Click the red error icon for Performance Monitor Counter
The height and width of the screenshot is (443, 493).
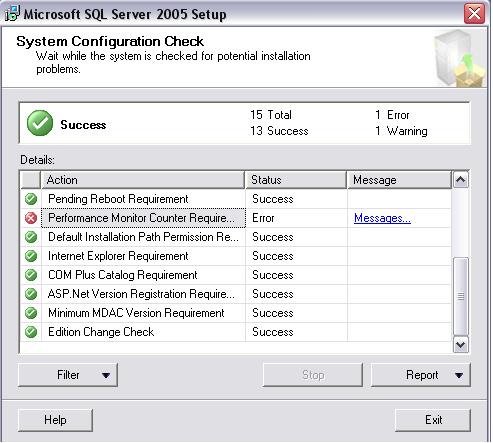(31, 218)
